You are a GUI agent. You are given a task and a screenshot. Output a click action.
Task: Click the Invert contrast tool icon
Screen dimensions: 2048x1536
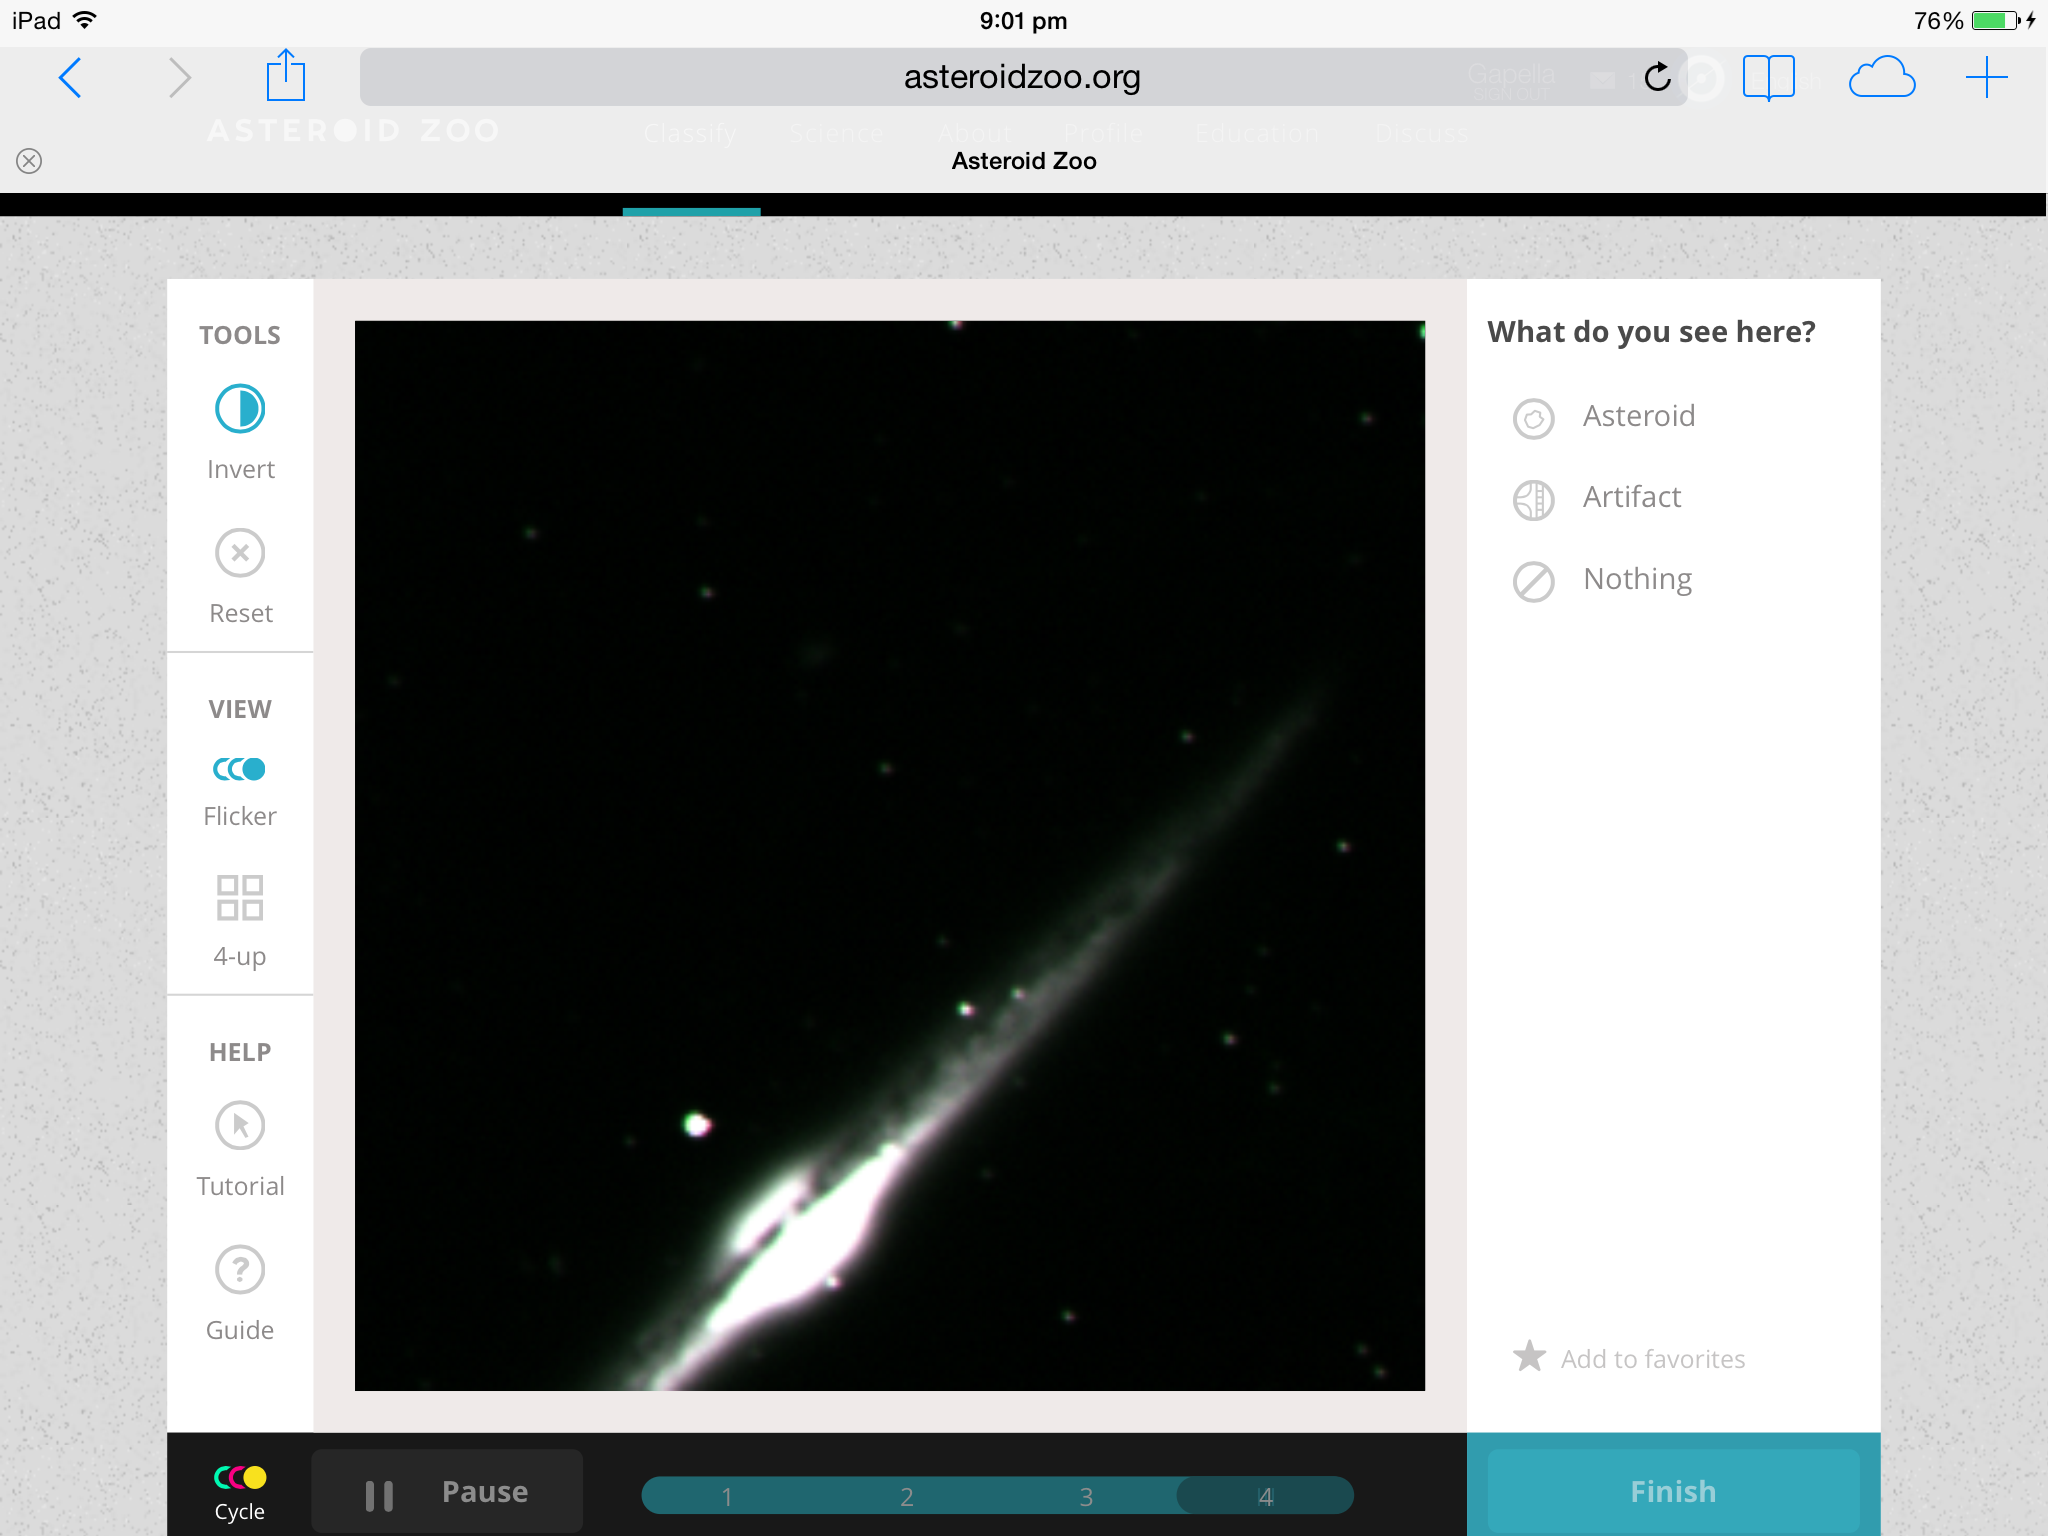tap(240, 409)
